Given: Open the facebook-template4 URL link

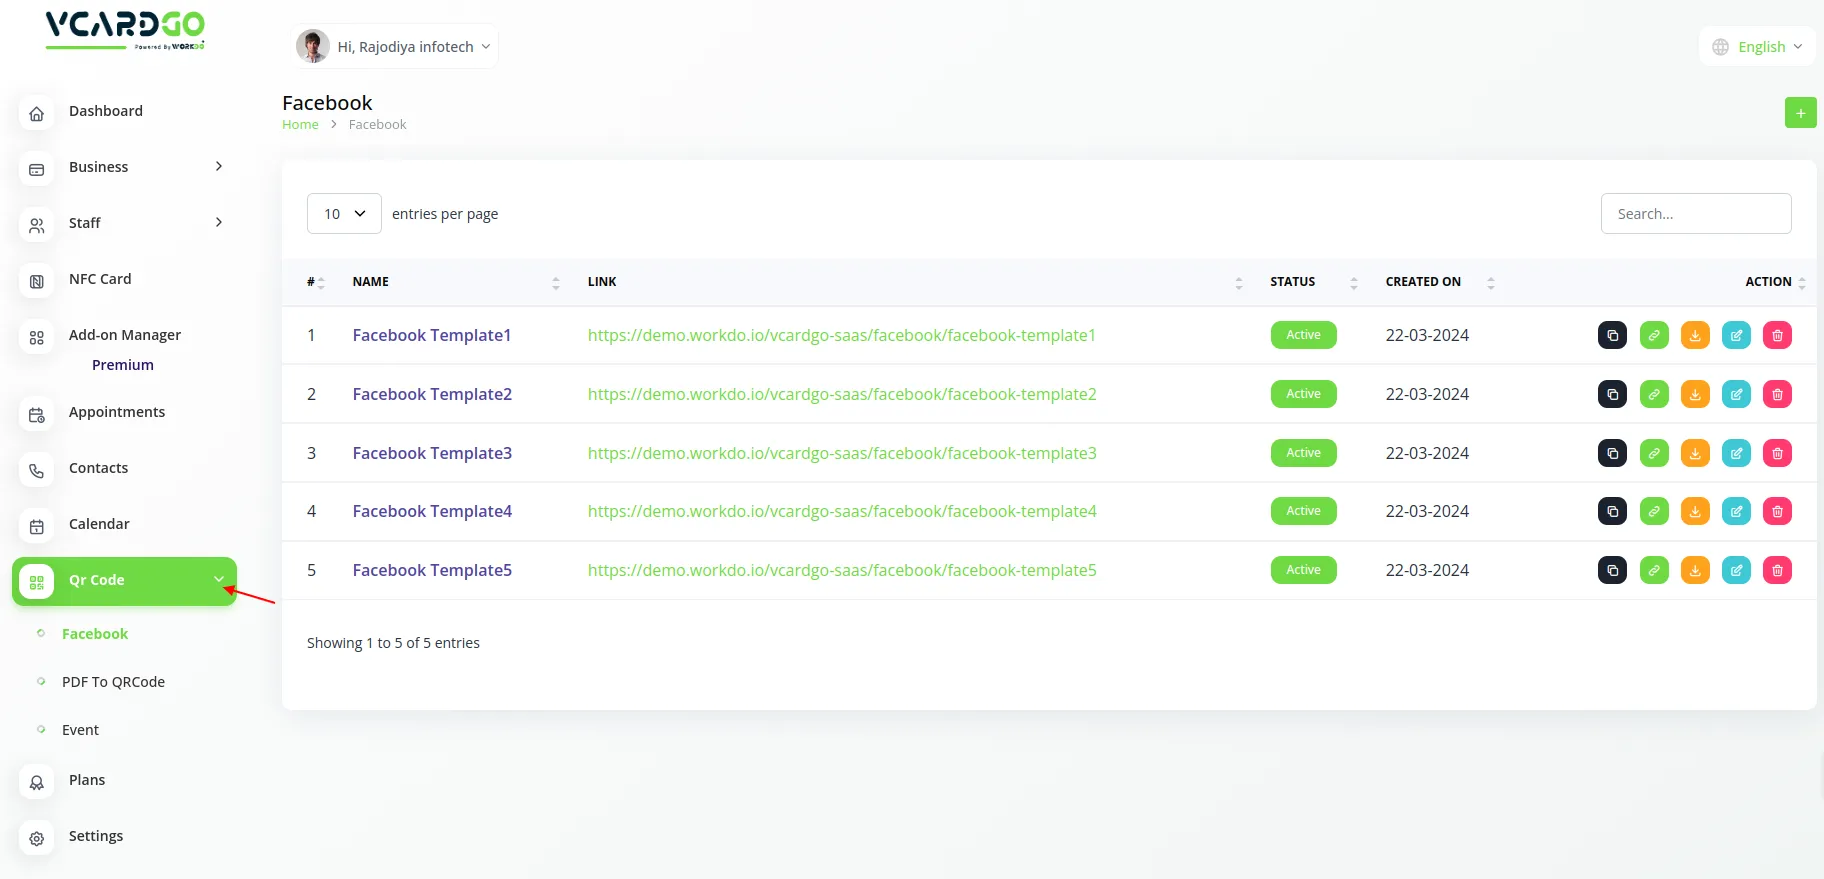Looking at the screenshot, I should click(x=842, y=511).
